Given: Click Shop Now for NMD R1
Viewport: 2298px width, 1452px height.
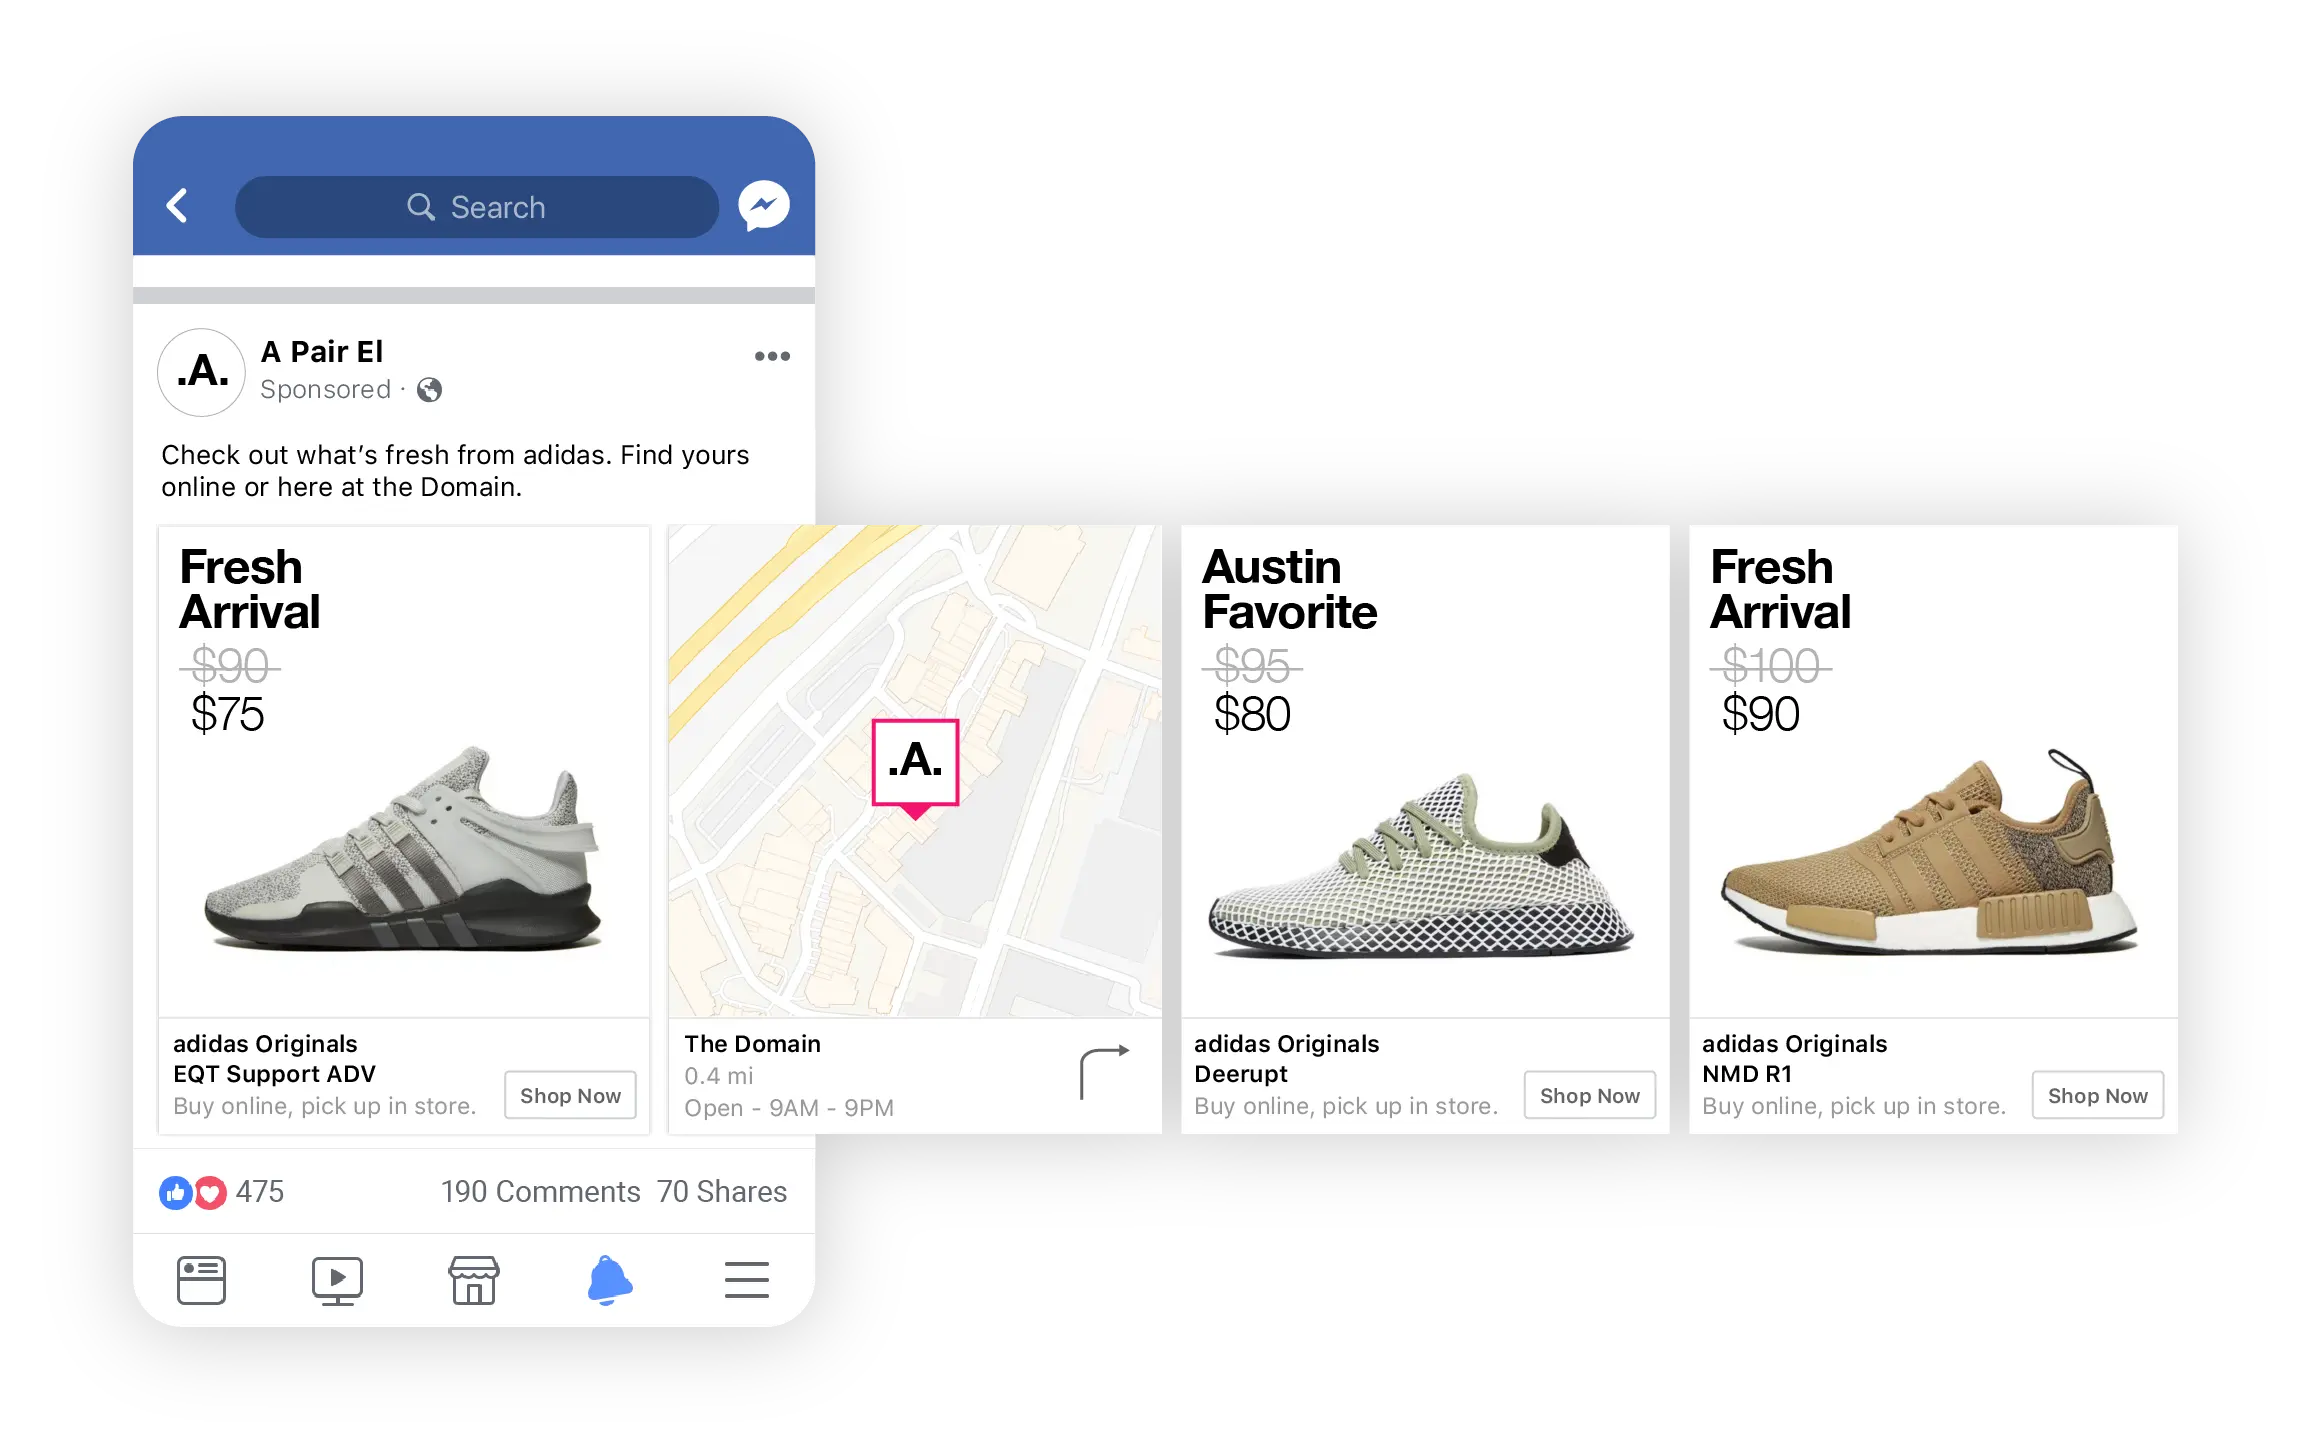Looking at the screenshot, I should coord(2097,1096).
